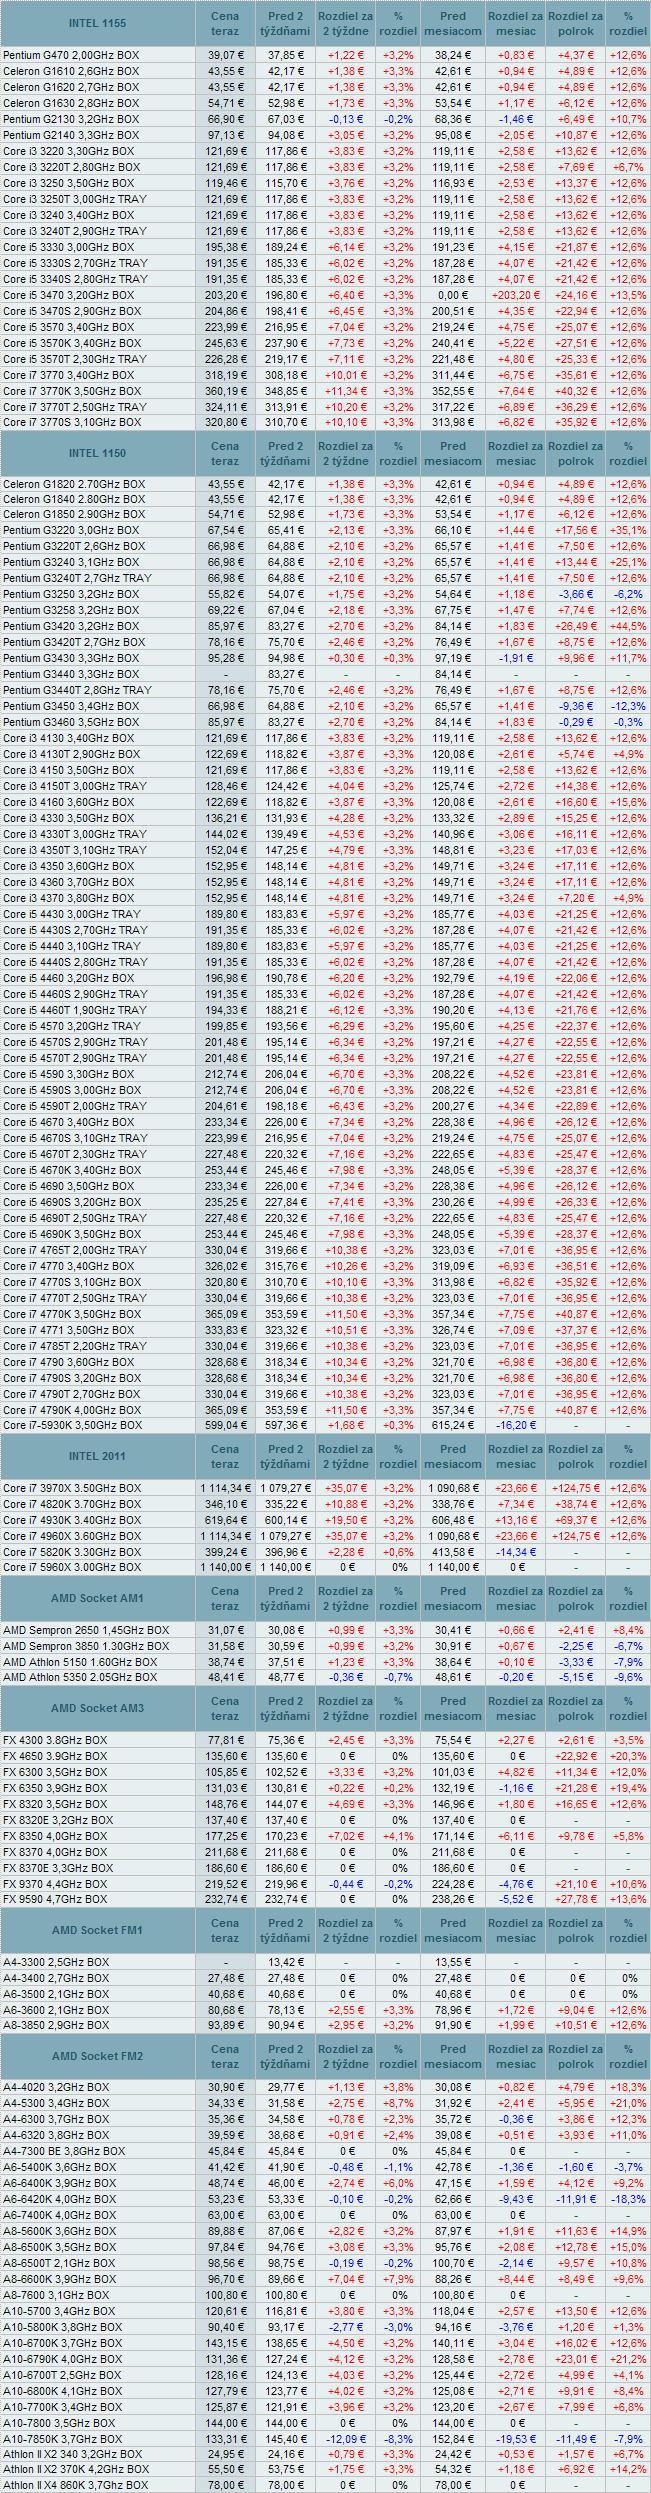Select A8-3850 2,9GHz BOX

point(56,2025)
